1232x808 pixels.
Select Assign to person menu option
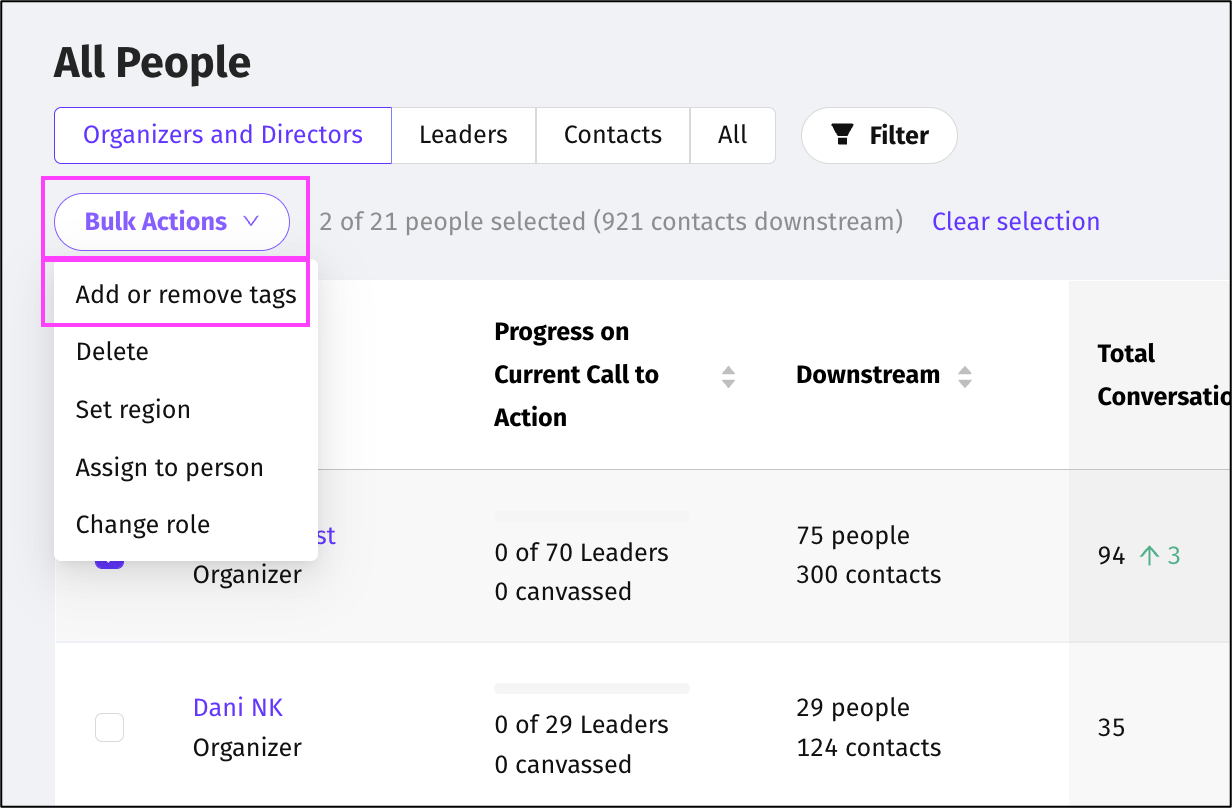(x=169, y=468)
